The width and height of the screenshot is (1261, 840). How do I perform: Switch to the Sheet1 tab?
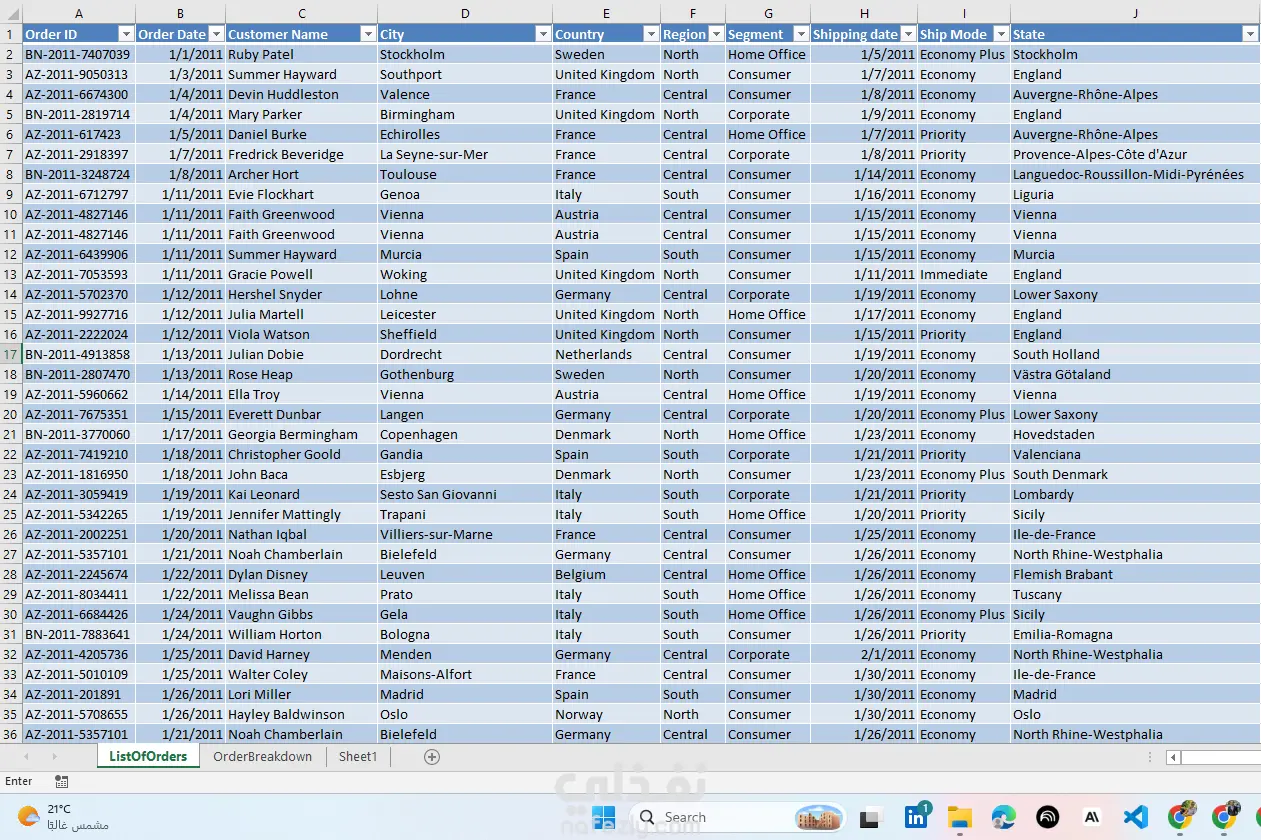pos(357,757)
